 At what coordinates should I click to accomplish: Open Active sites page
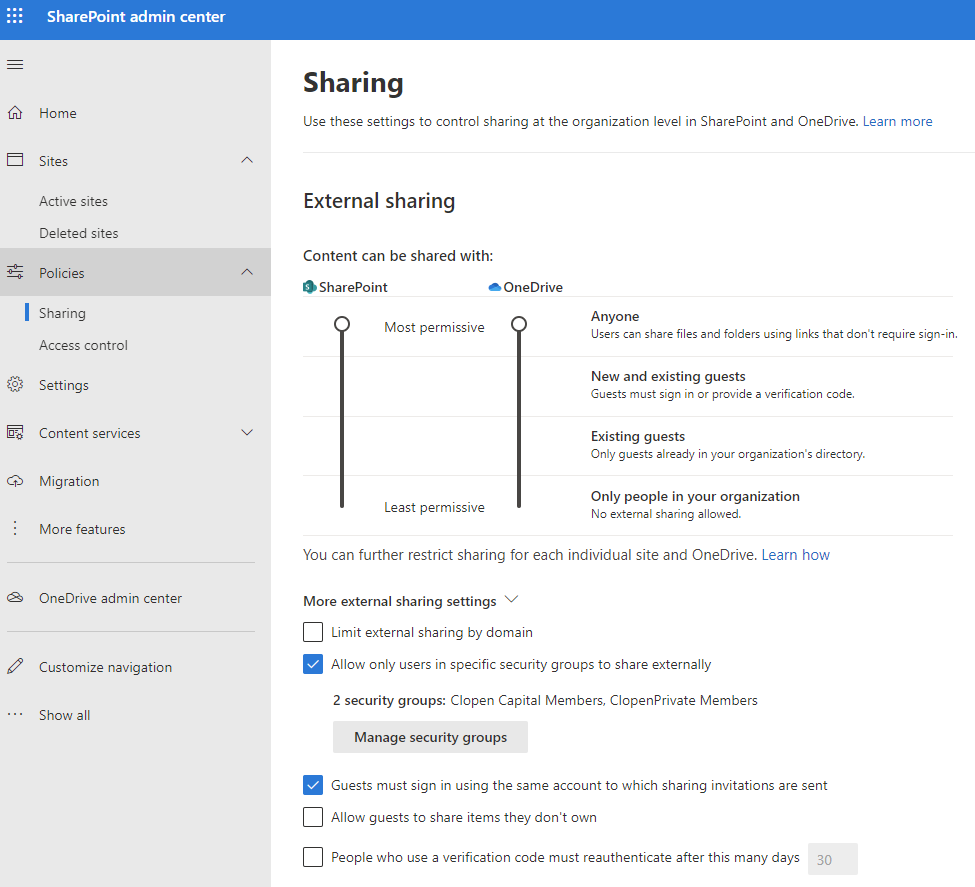coord(73,201)
